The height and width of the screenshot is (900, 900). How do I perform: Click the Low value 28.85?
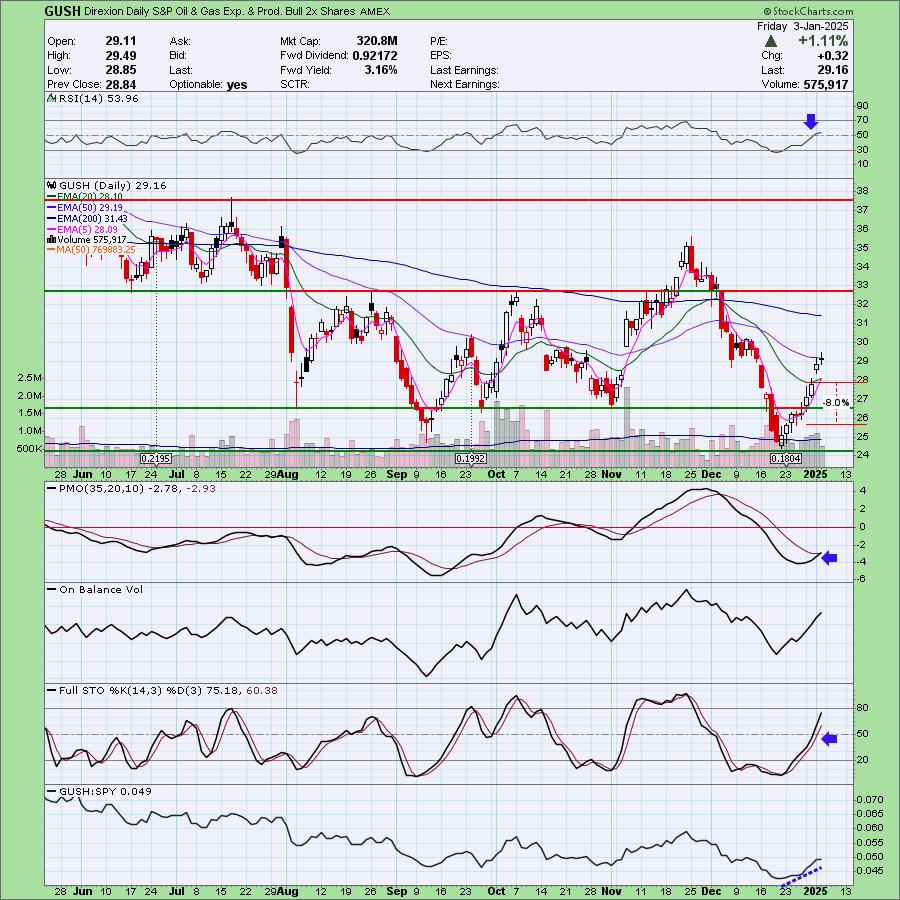(x=121, y=70)
